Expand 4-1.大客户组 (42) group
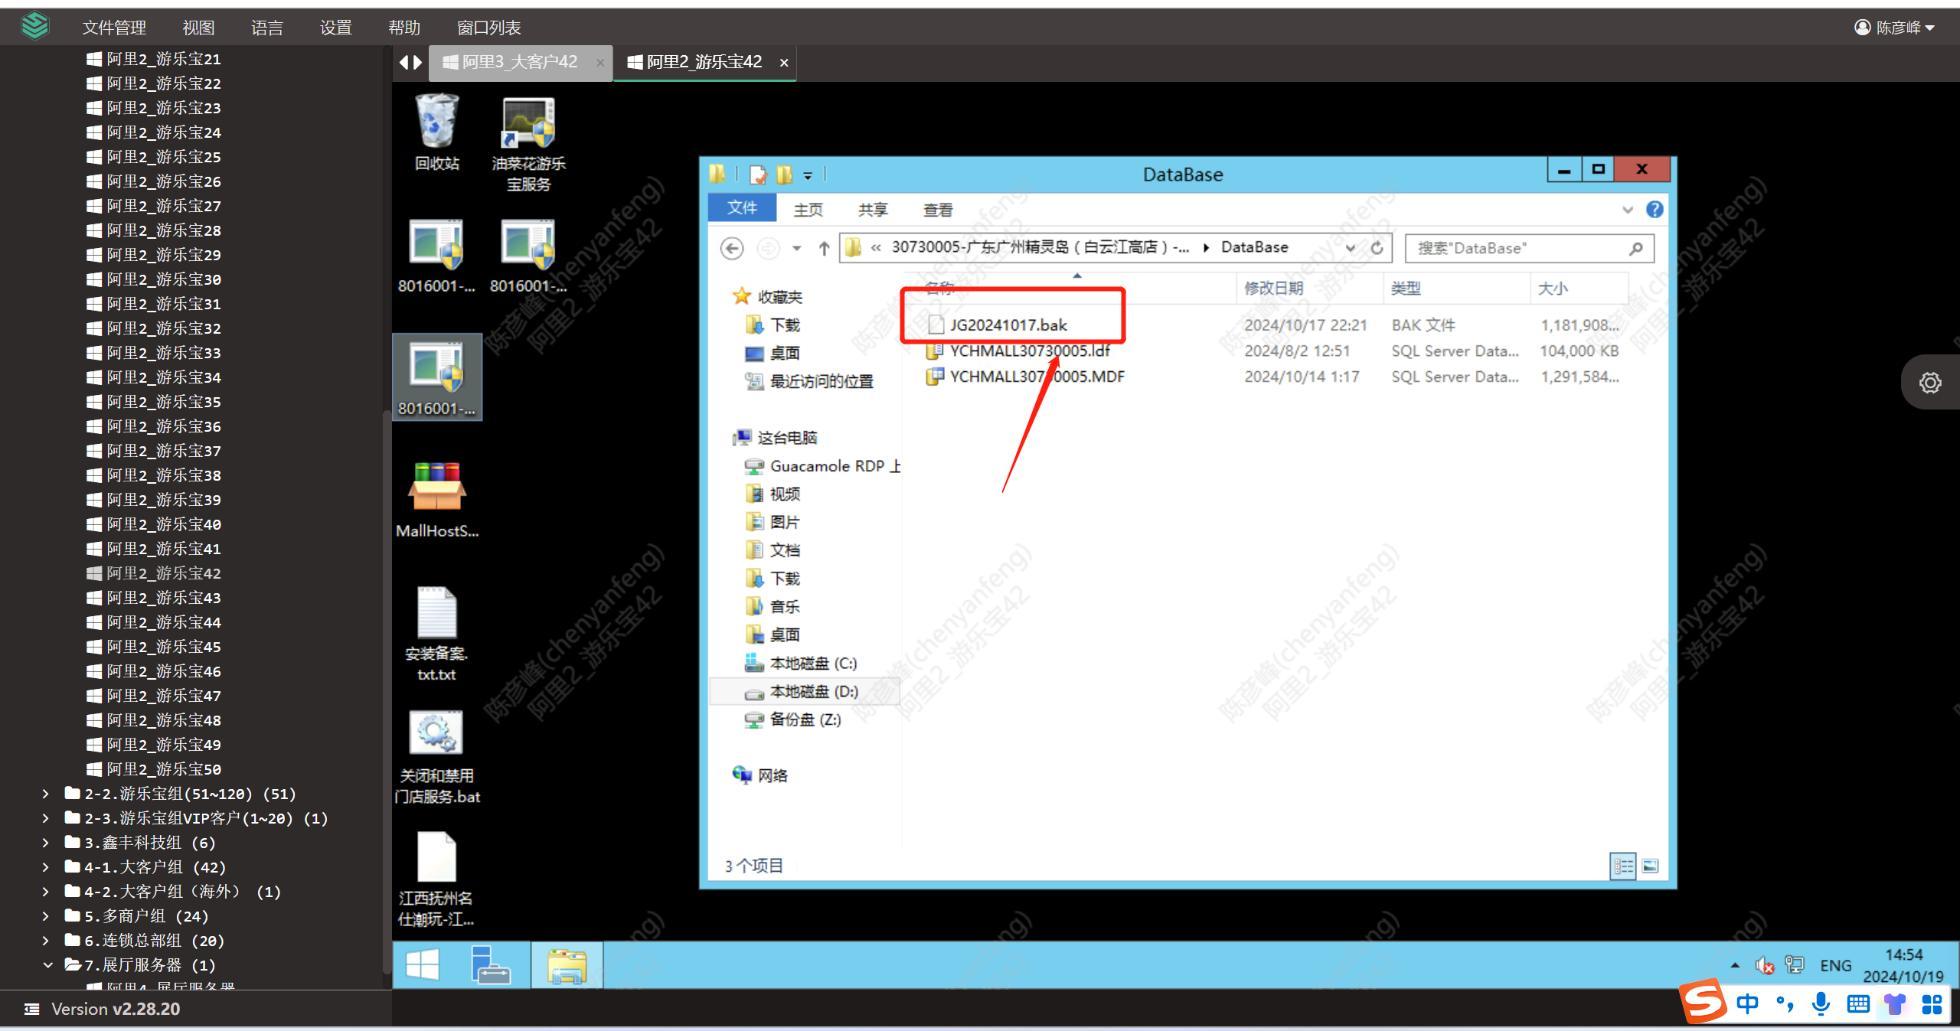 pos(46,867)
